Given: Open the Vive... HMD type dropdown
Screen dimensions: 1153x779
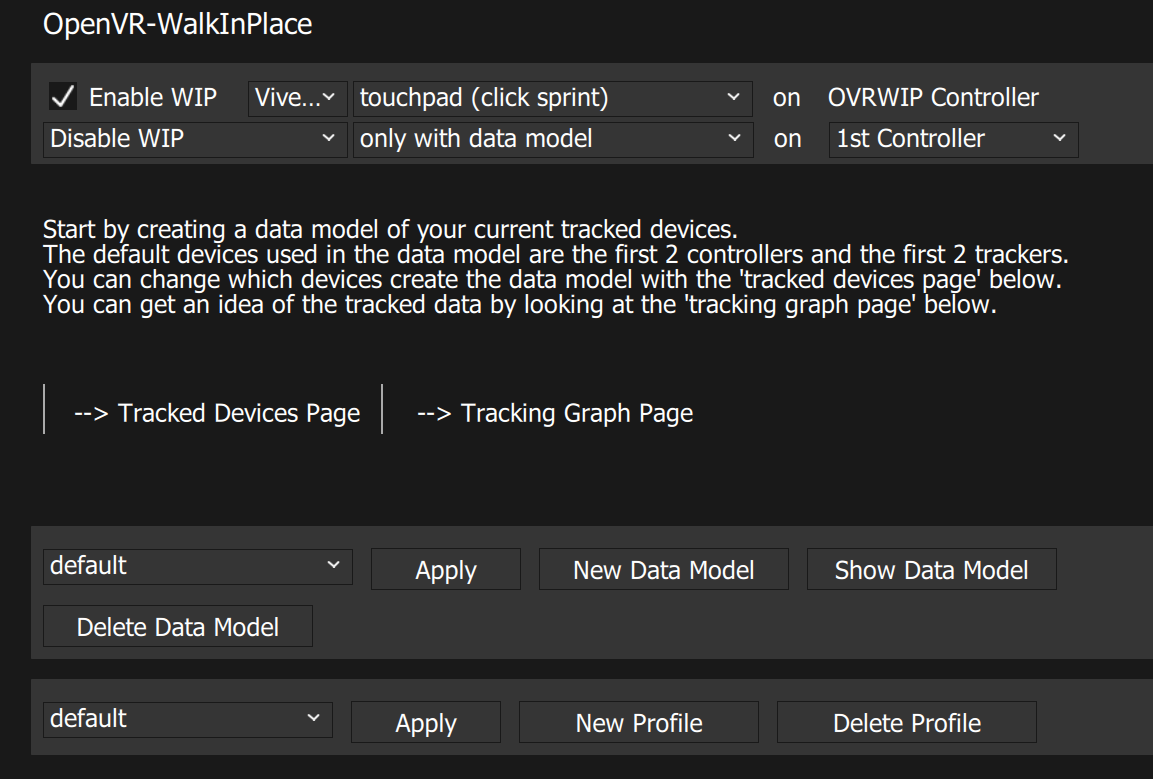Looking at the screenshot, I should (297, 98).
